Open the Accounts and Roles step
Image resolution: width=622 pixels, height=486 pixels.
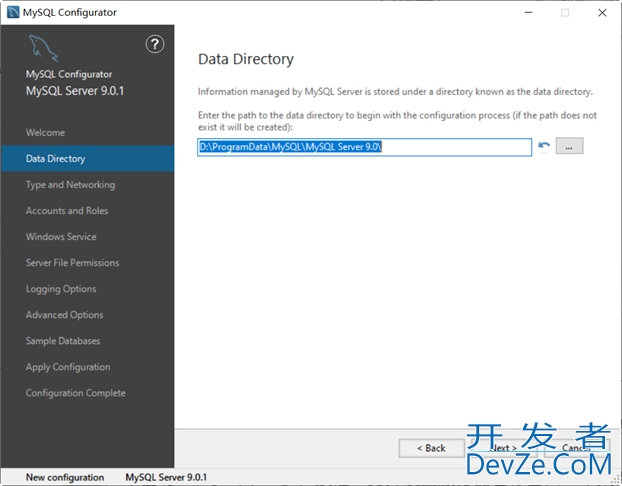[x=67, y=211]
